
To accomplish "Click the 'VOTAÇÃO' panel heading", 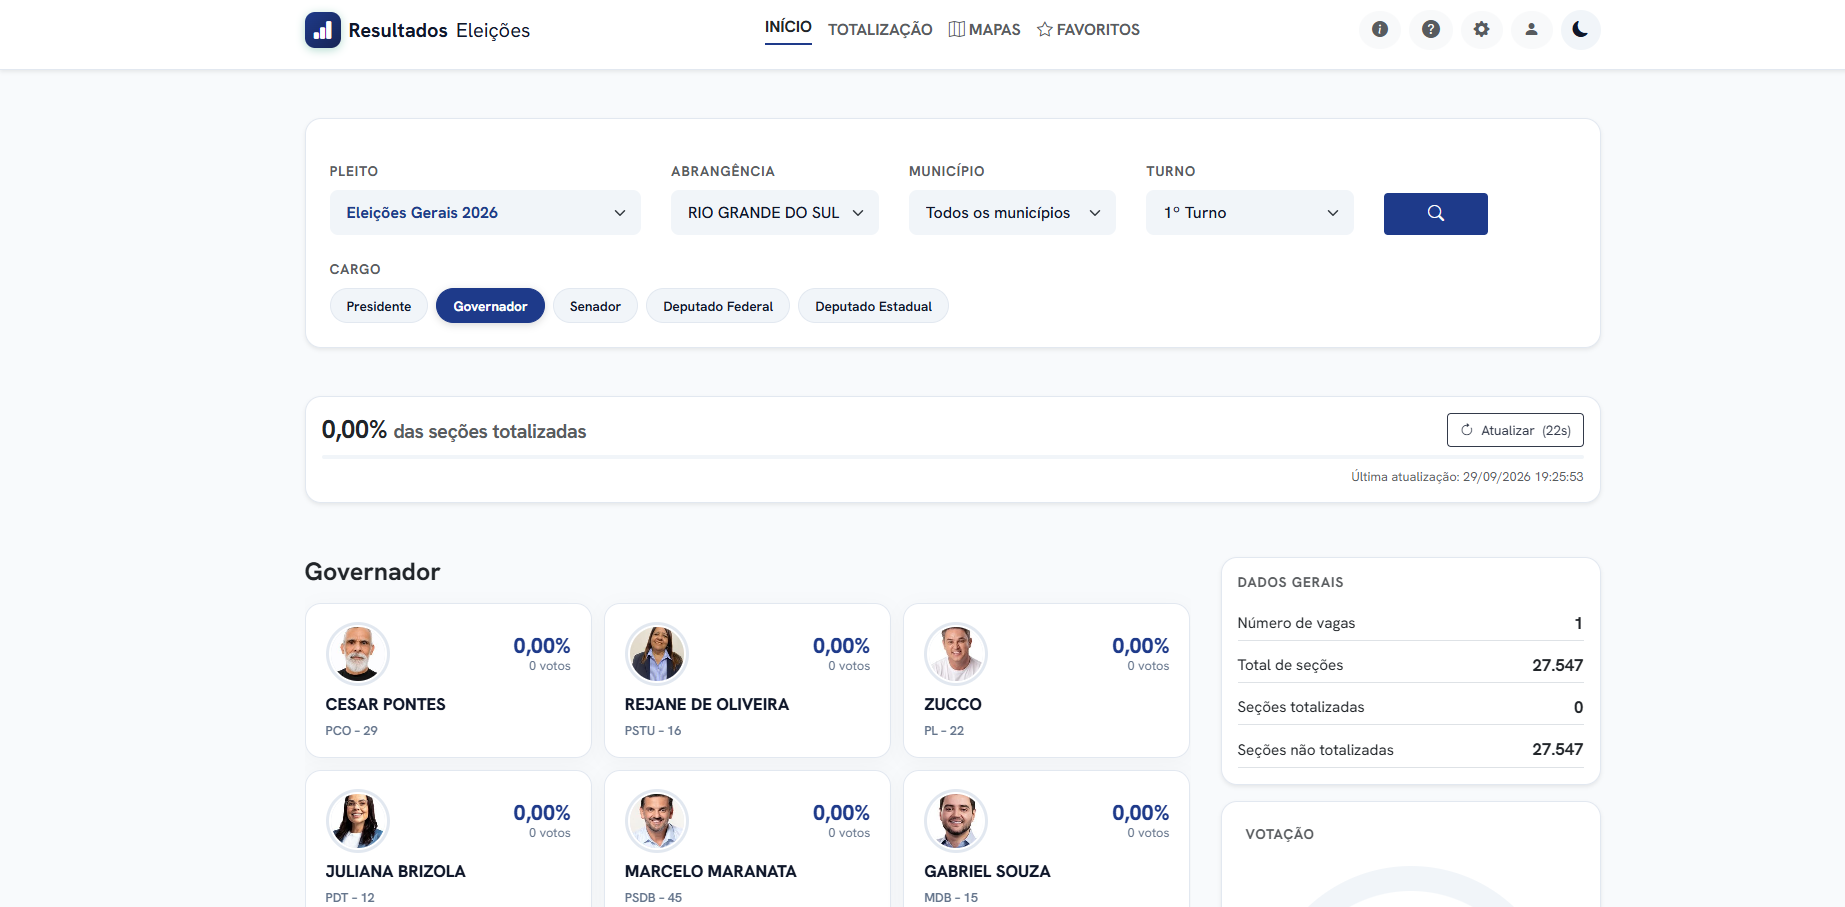I will 1279,834.
